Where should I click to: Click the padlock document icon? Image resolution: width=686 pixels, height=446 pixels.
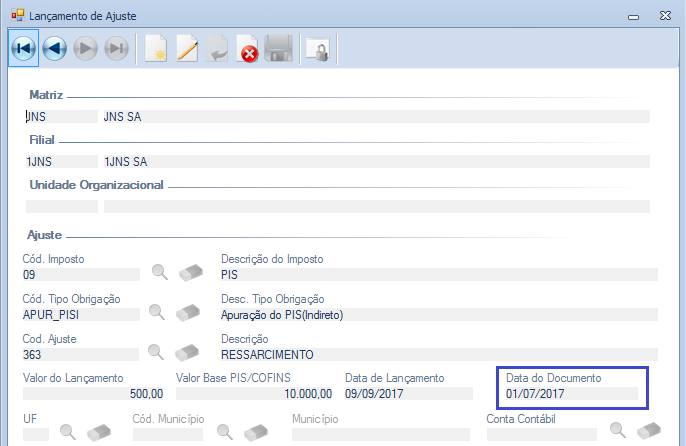coord(318,50)
